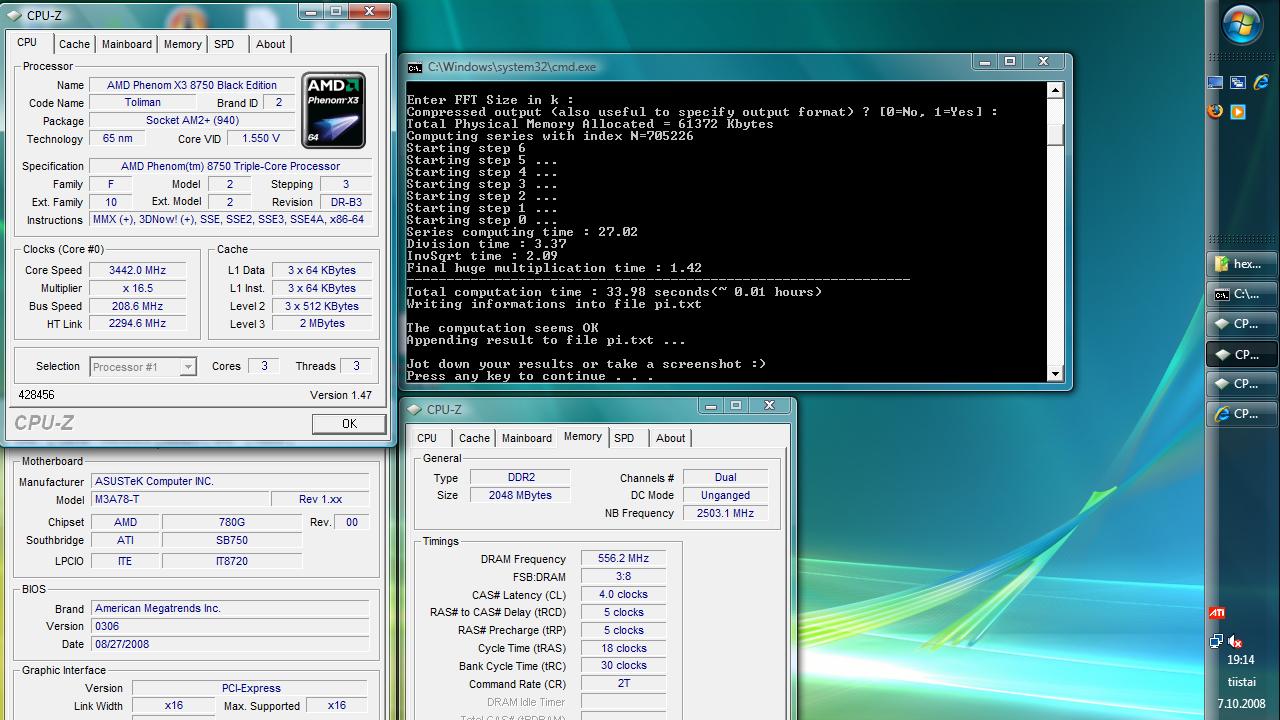Click the Instructions field listing MMX, SSE

point(231,219)
